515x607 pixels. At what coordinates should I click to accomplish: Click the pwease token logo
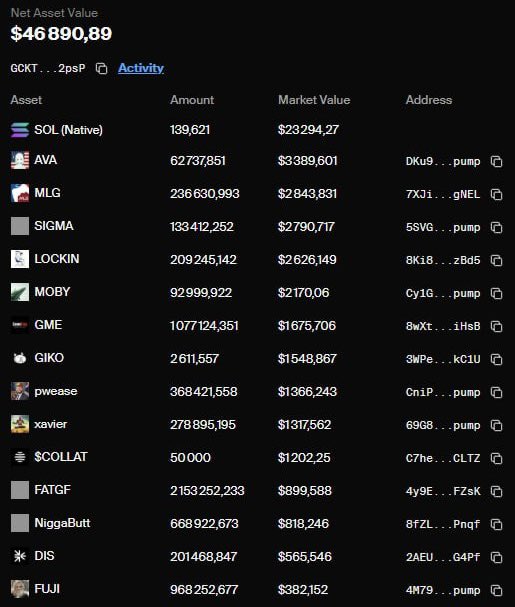tap(20, 391)
